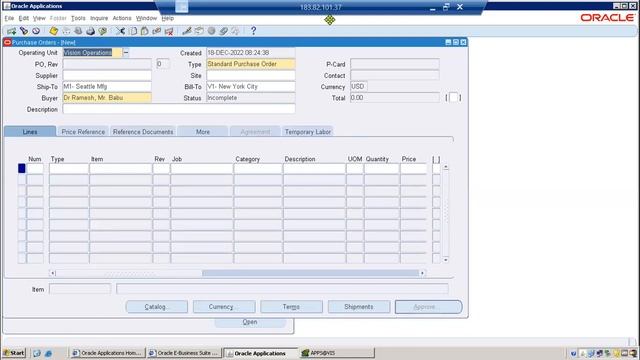
Task: Click the Buyer field Dr Ramesh, Mr. Babu
Action: tap(107, 98)
